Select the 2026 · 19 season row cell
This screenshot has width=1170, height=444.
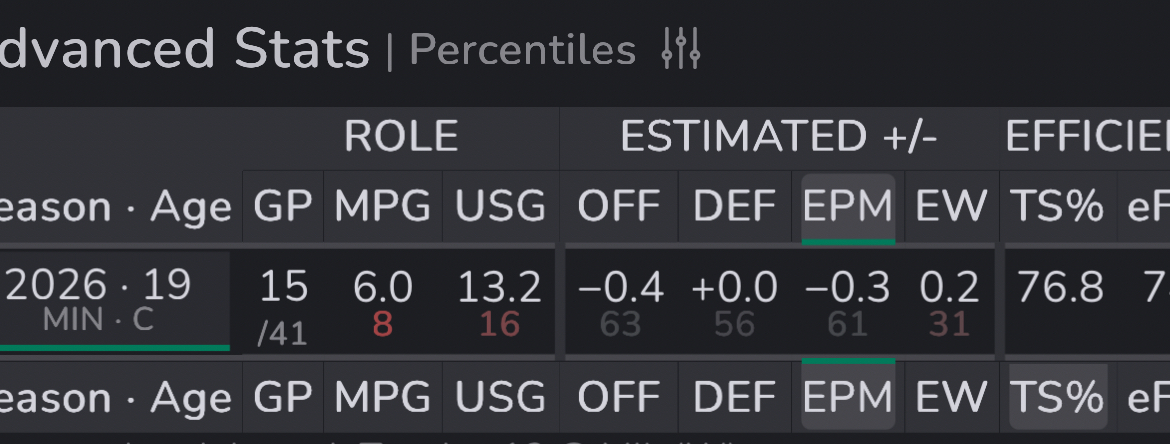click(x=98, y=299)
